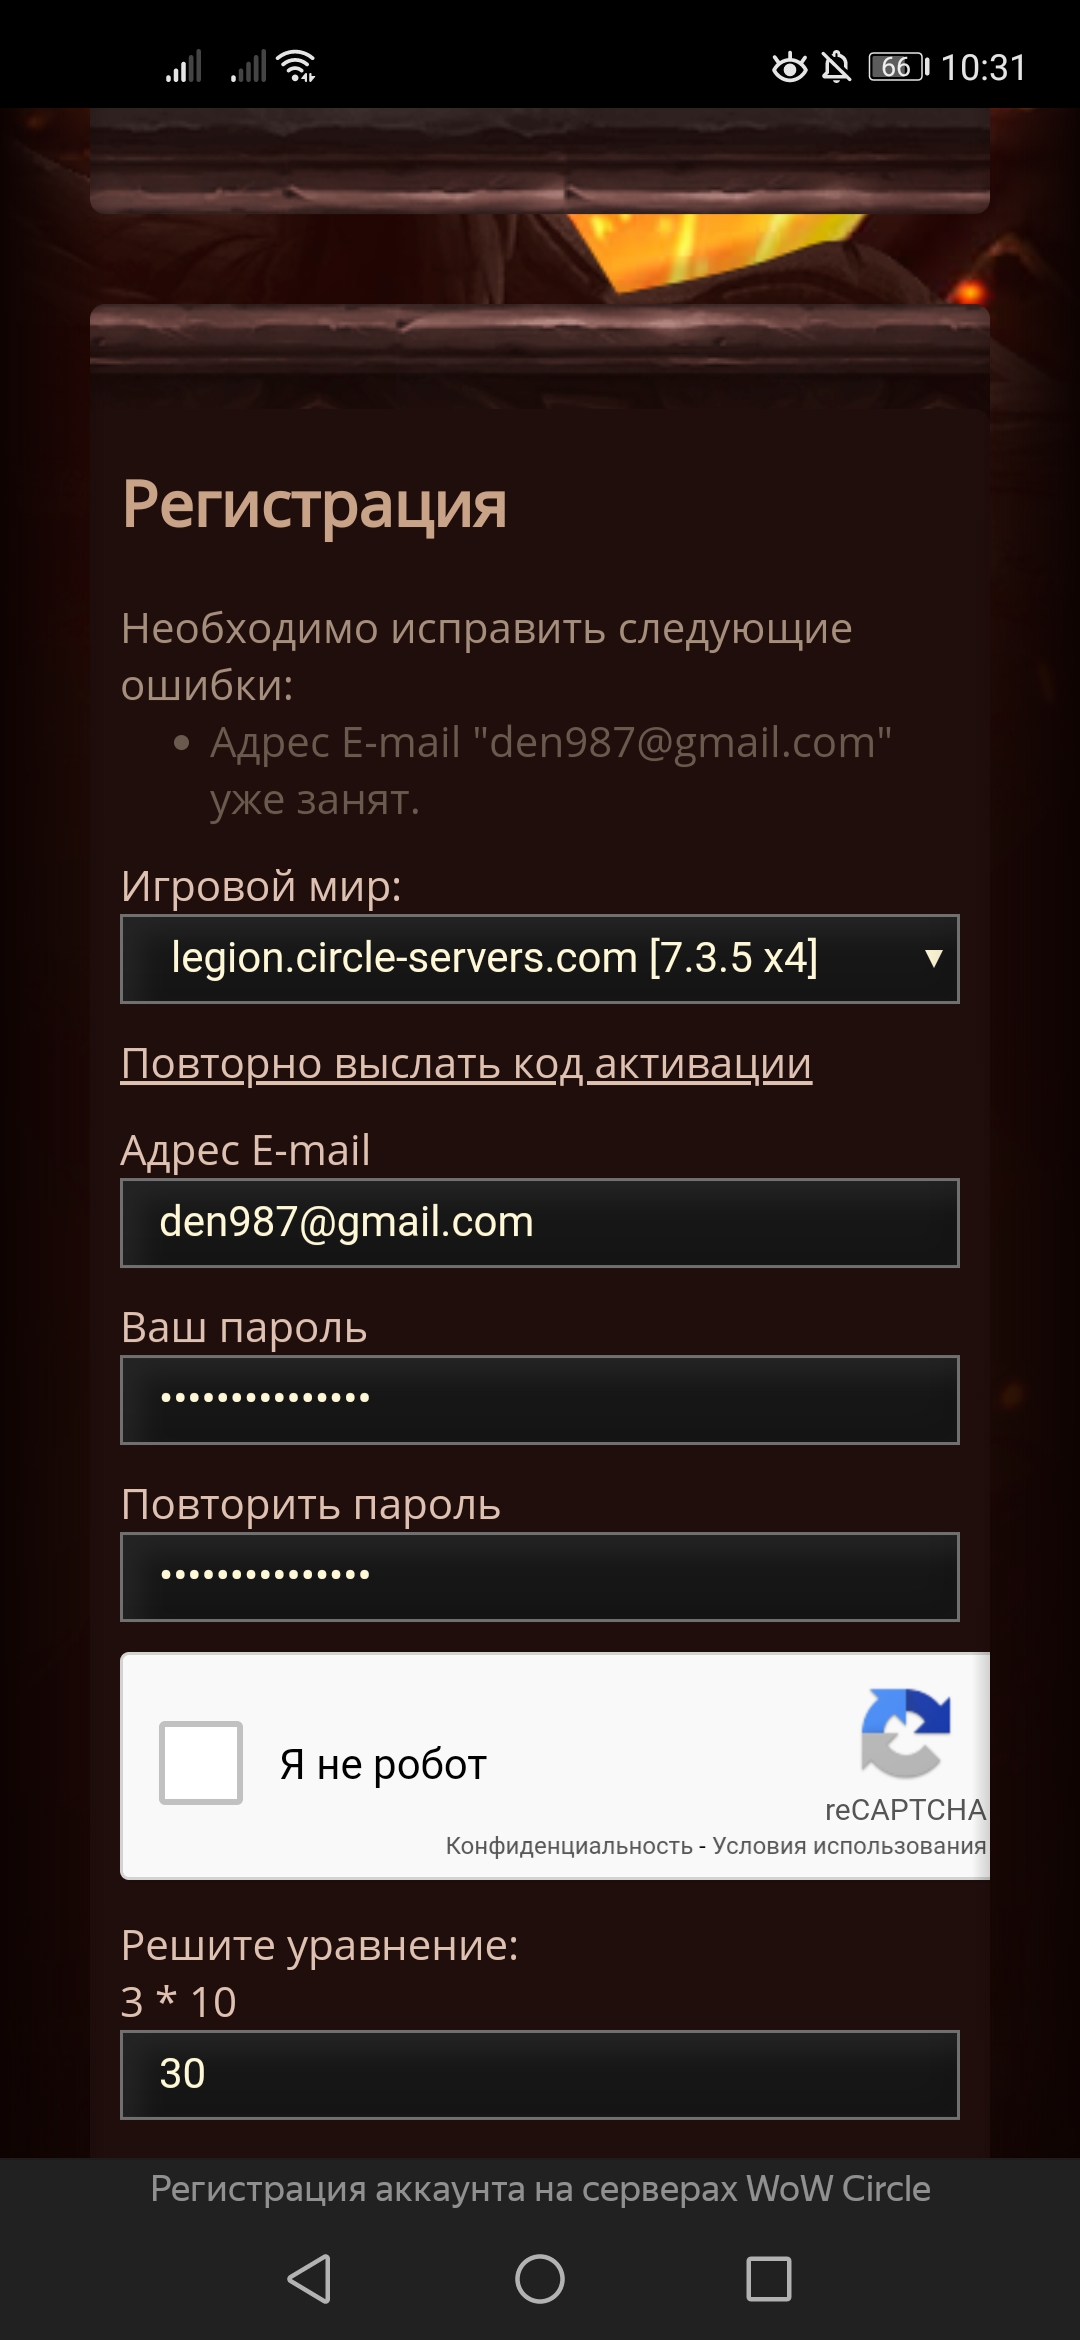This screenshot has width=1080, height=2340.
Task: Click the dropdown arrow of the server selector
Action: (934, 959)
